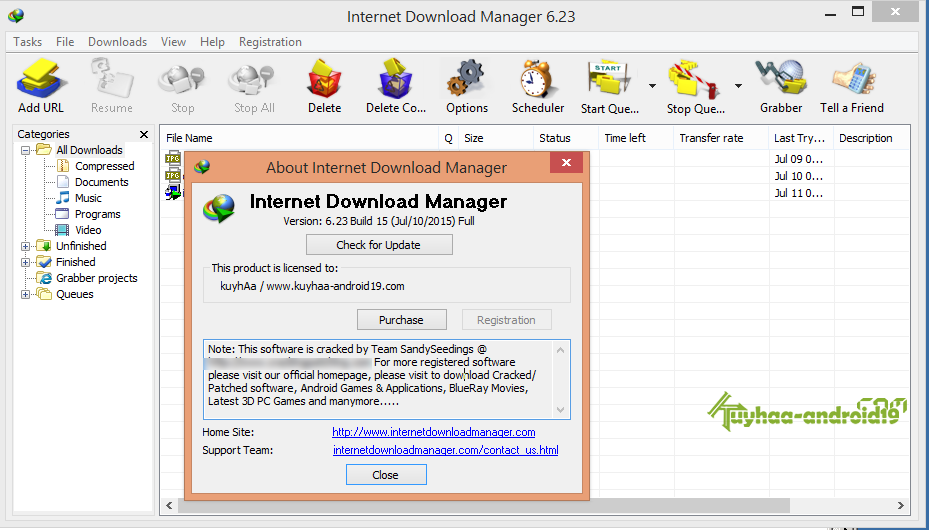Screen dimensions: 929x530
Task: Click the IDM icon in main title bar
Action: coord(16,15)
